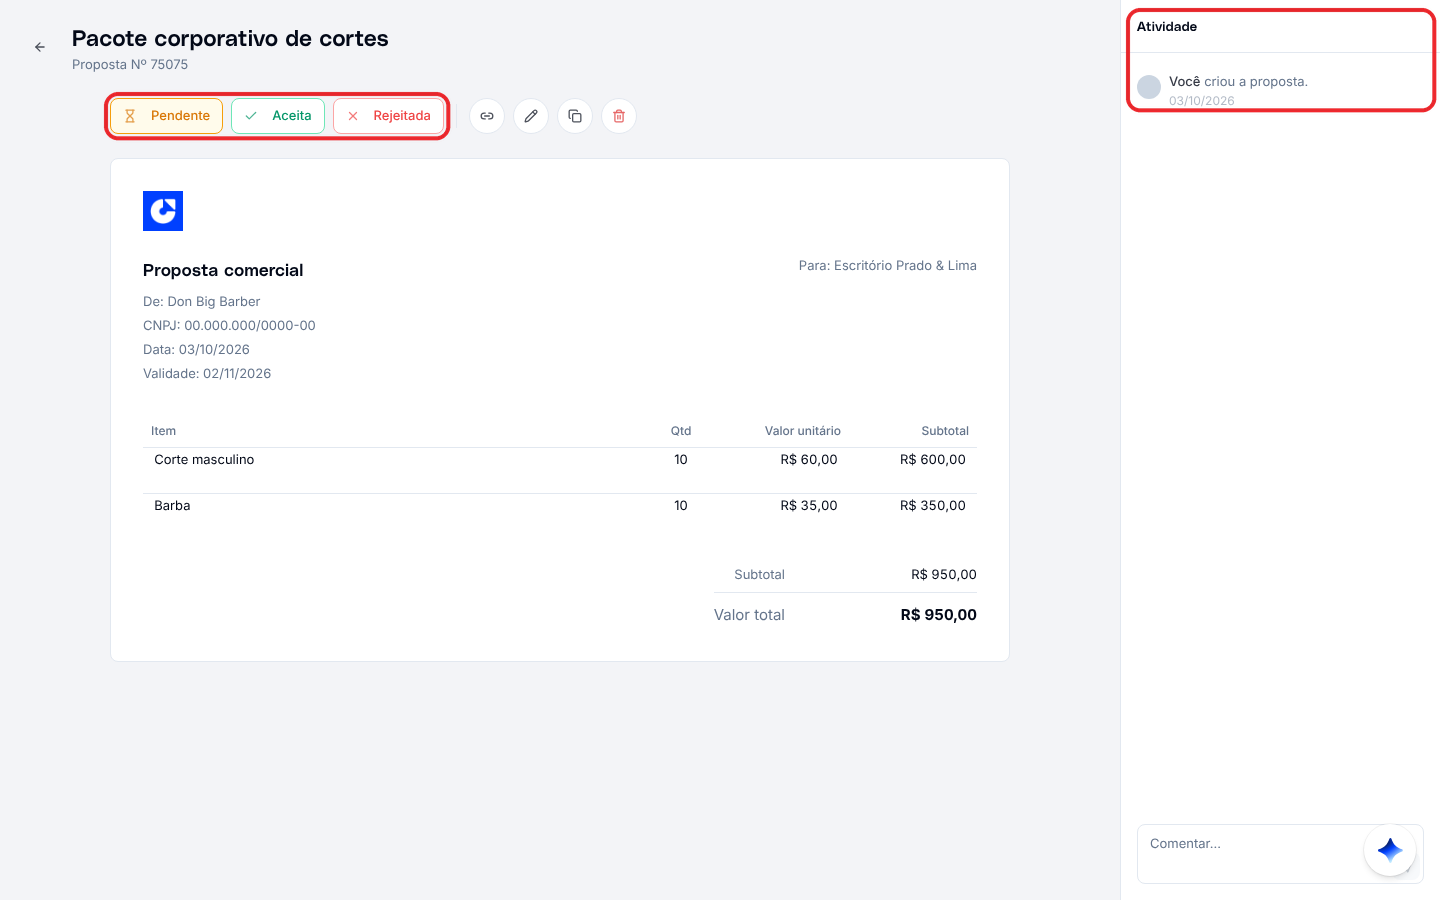Click Para: Escritório Prado & Lima

[x=887, y=265]
